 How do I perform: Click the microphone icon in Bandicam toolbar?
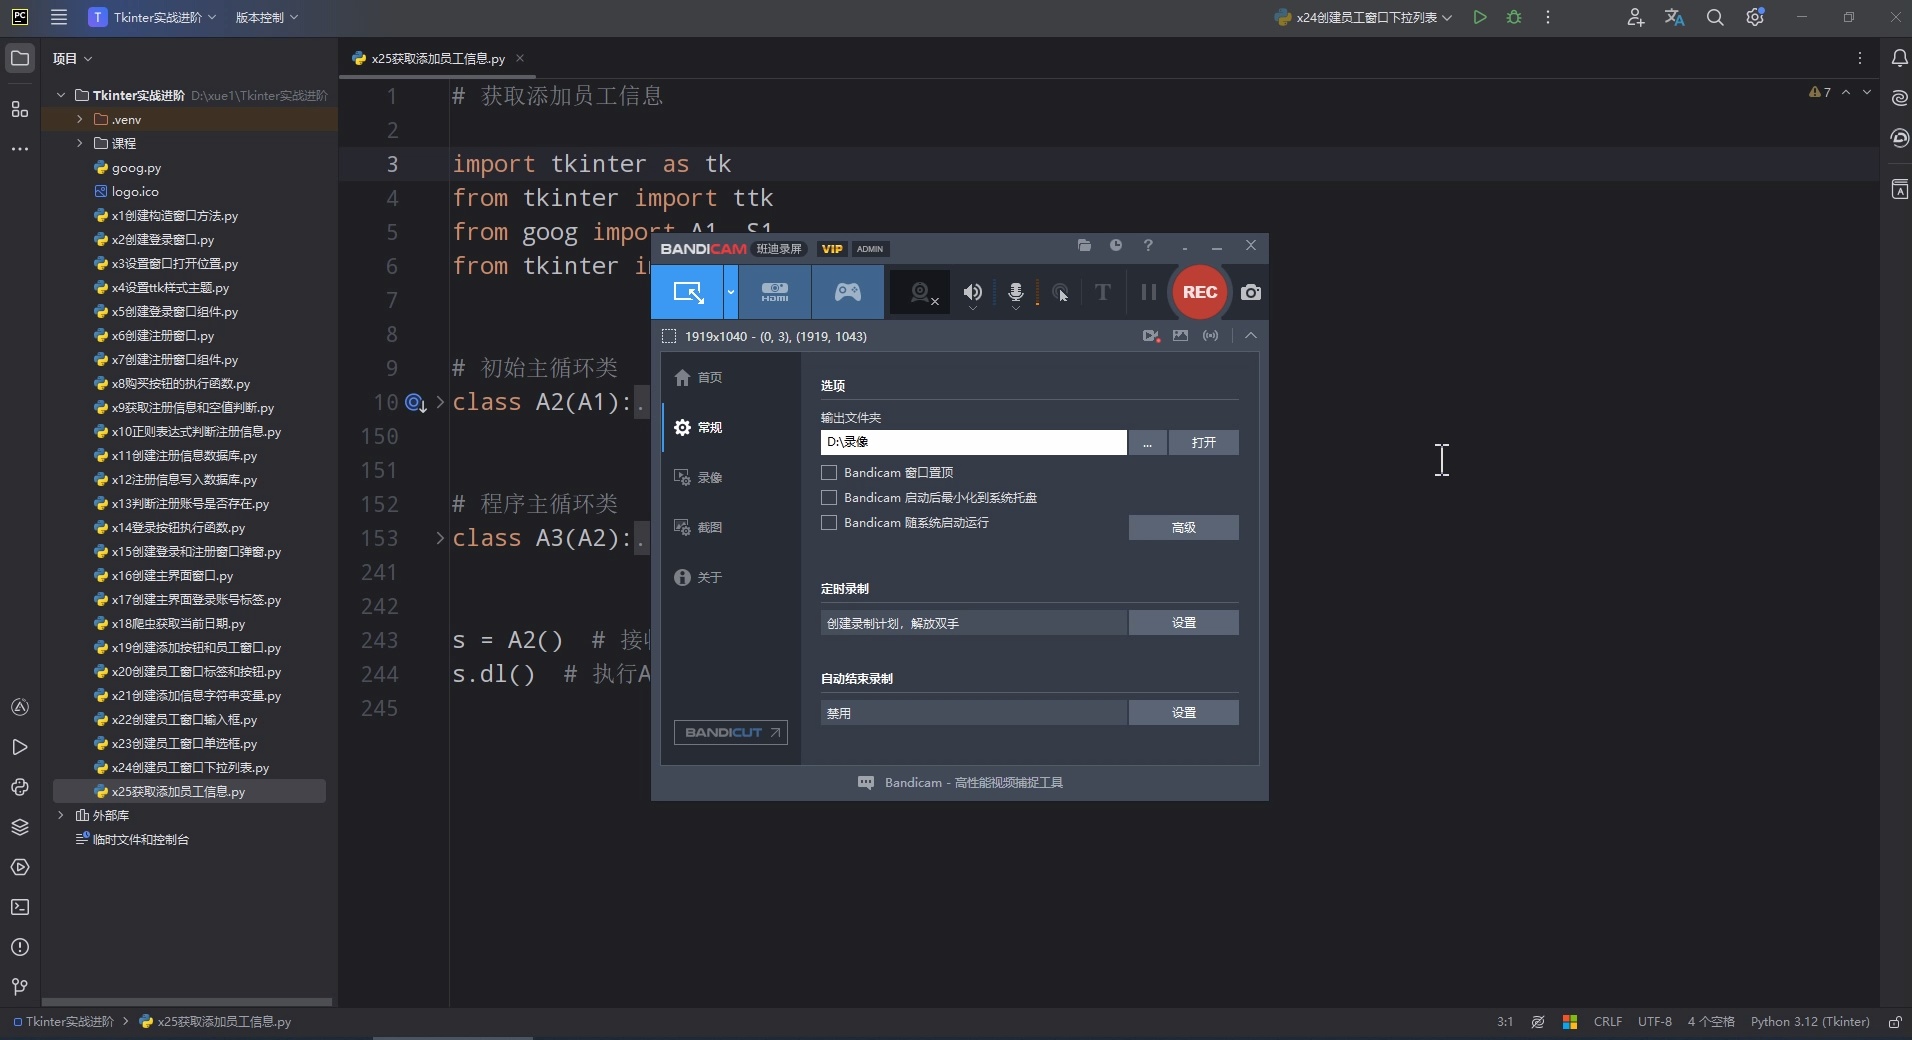click(1014, 291)
